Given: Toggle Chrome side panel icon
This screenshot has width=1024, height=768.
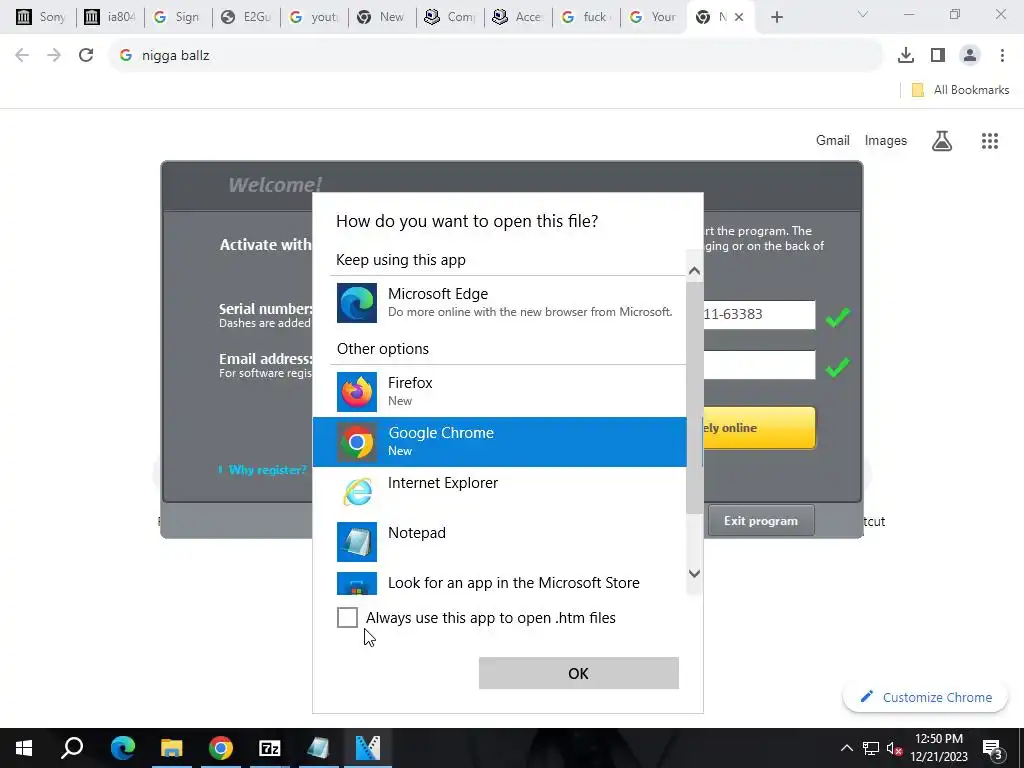Looking at the screenshot, I should click(938, 55).
